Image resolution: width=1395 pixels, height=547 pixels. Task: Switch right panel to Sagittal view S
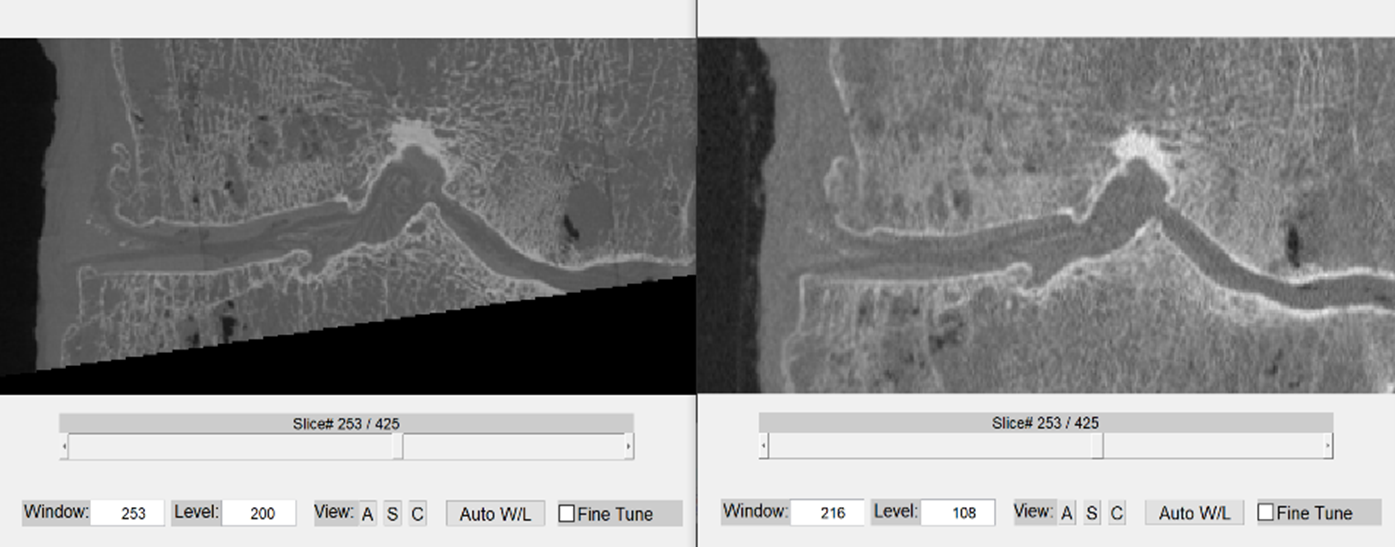(x=1092, y=513)
